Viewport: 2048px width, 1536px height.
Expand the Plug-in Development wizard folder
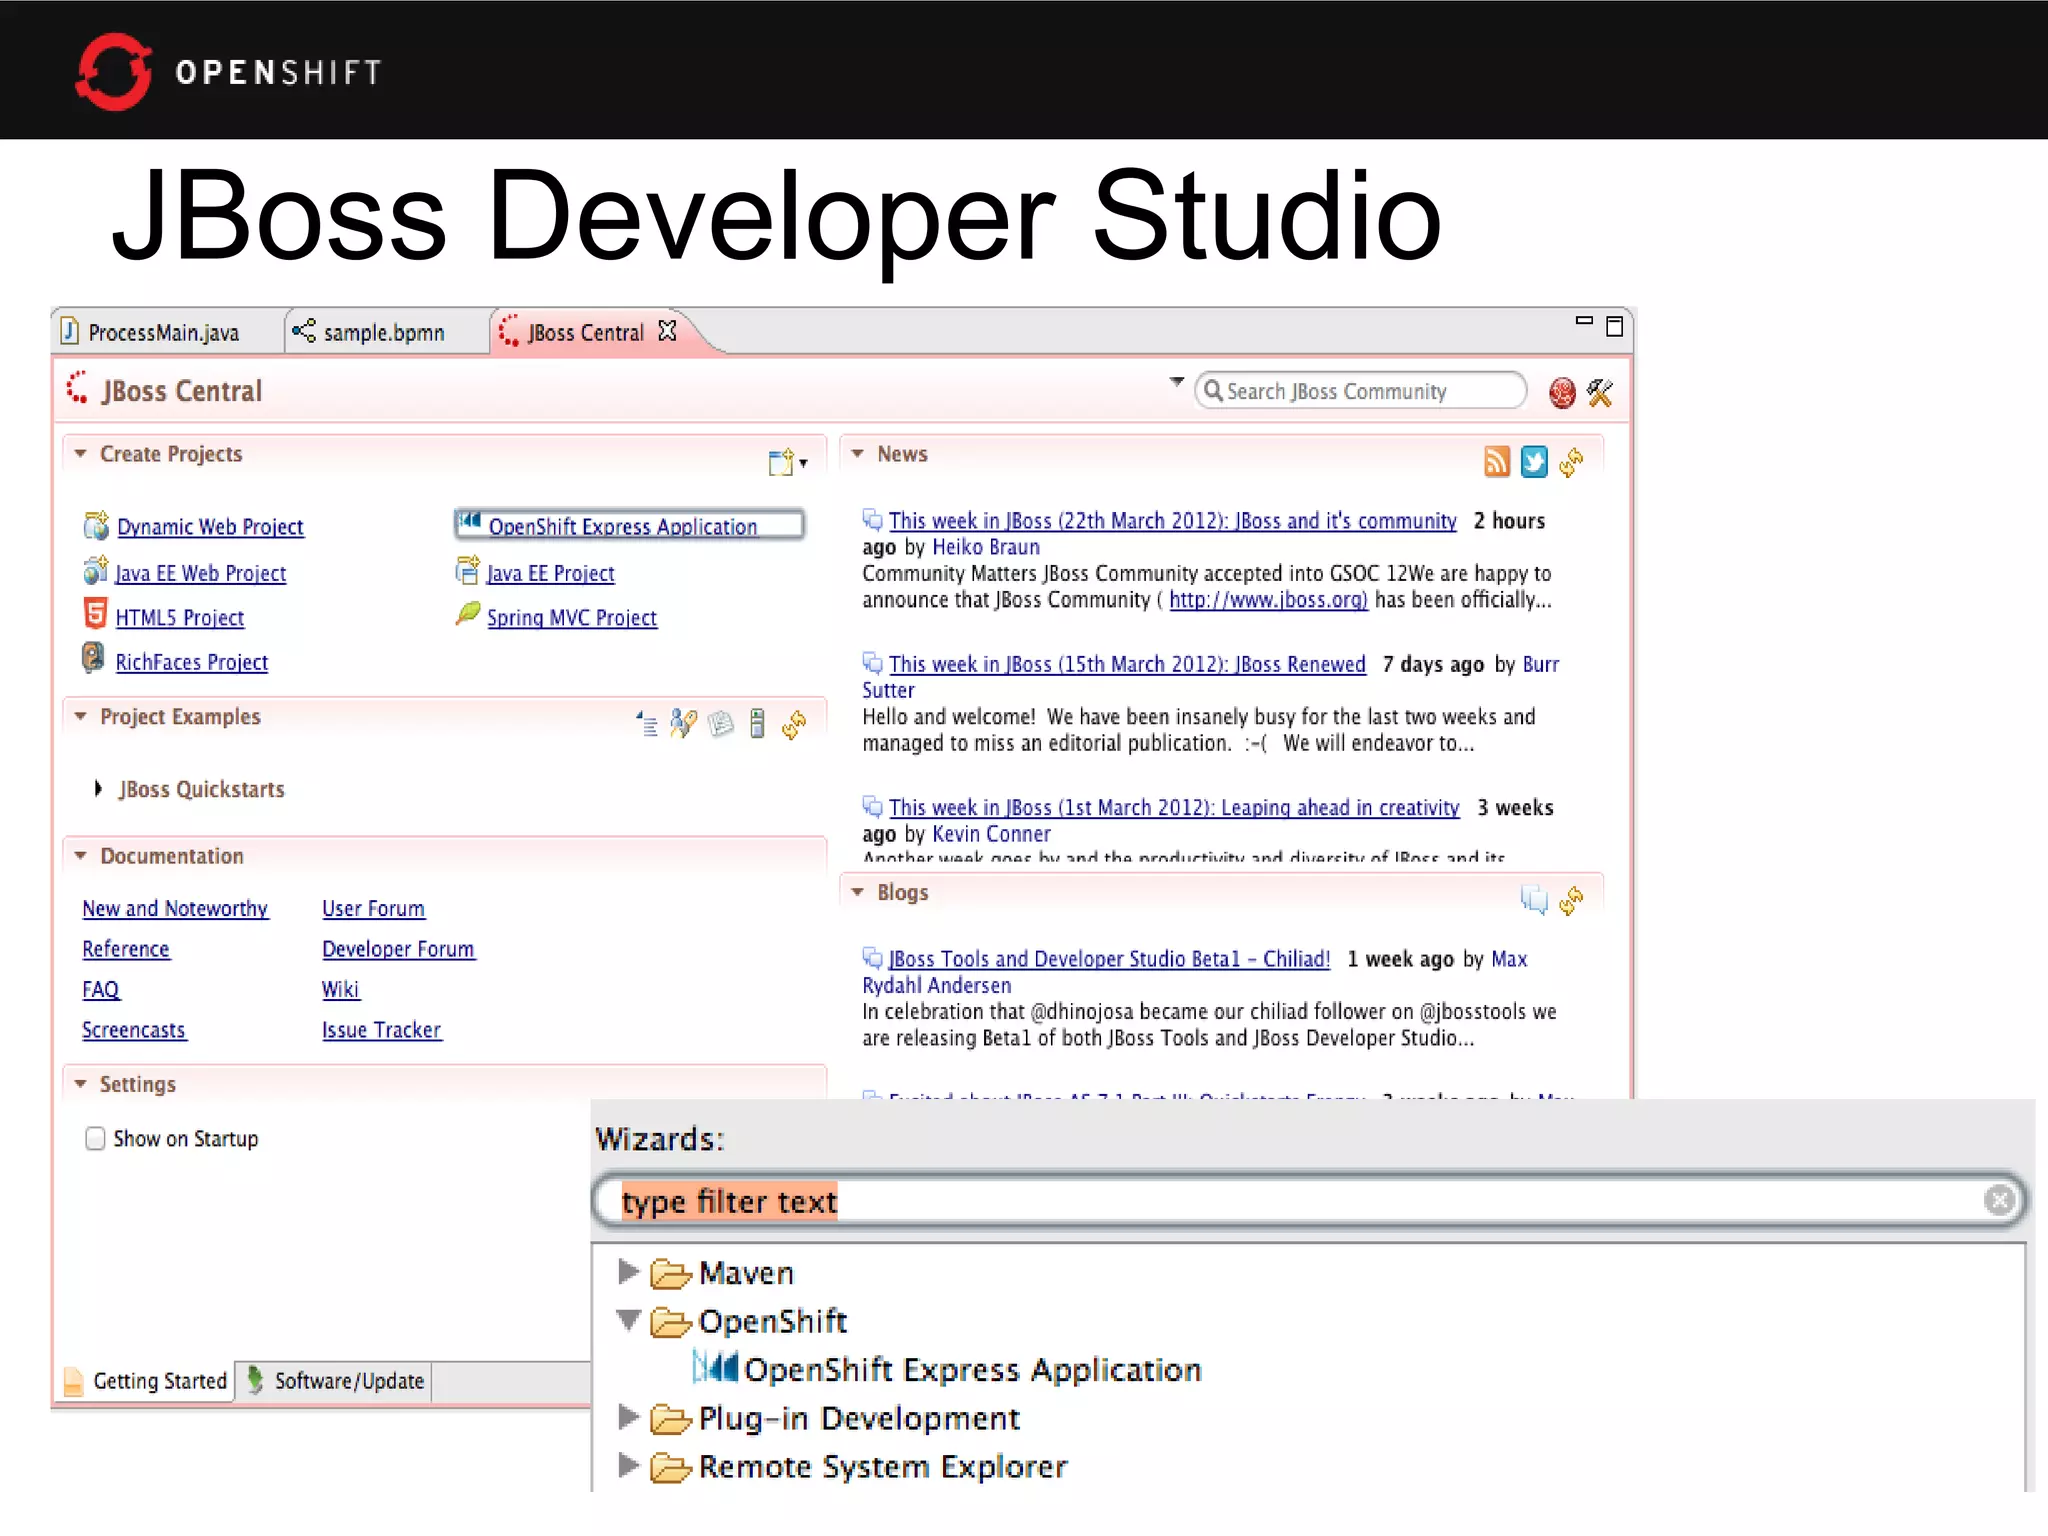pos(628,1416)
